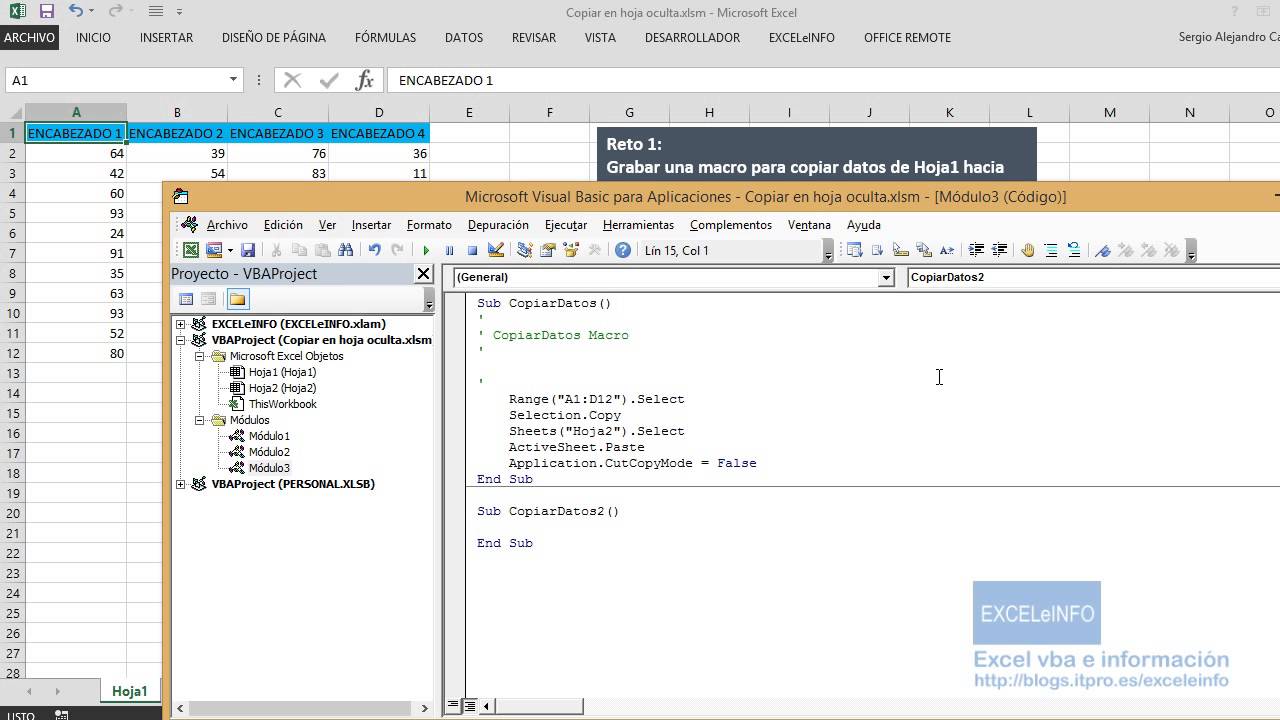Click the Uncomment Block icon
Viewport: 1280px width, 720px height.
(1074, 250)
